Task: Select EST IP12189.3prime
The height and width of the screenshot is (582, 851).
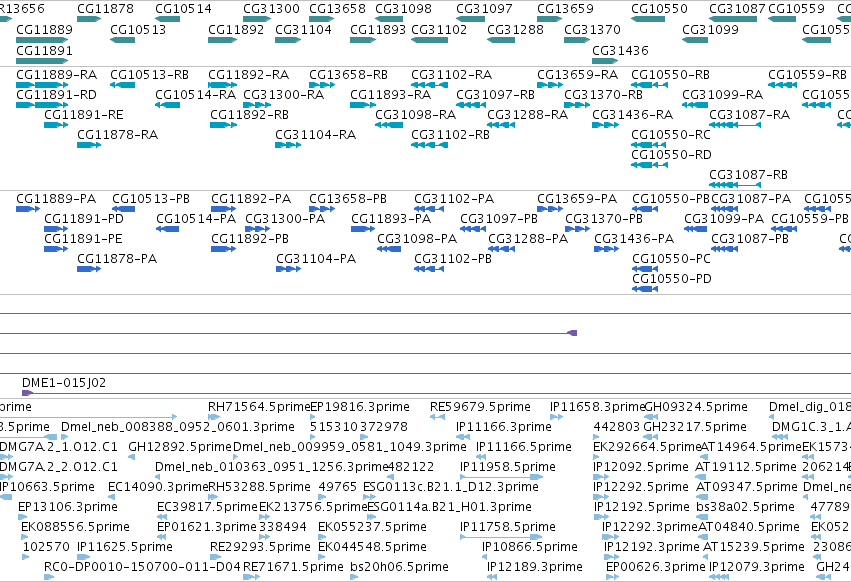Action: click(492, 577)
